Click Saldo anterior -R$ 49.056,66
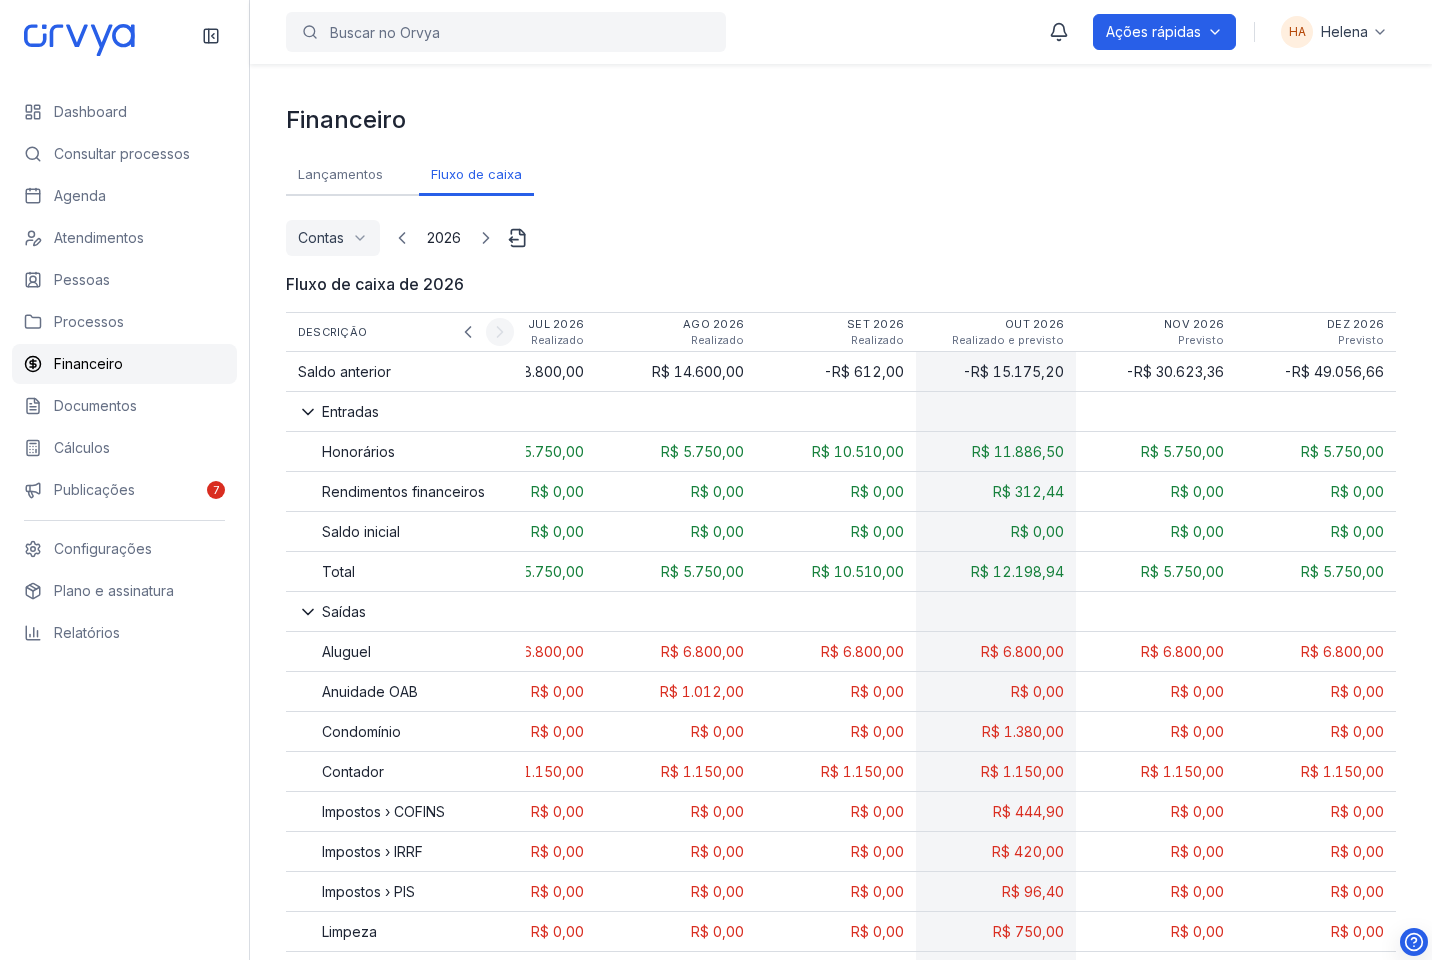Viewport: 1440px width, 960px height. (x=1334, y=372)
